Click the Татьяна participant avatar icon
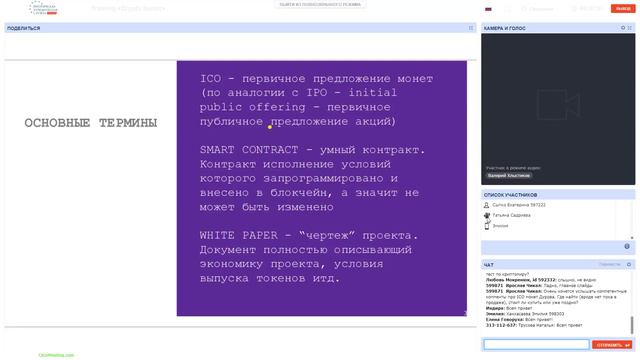 click(x=487, y=215)
